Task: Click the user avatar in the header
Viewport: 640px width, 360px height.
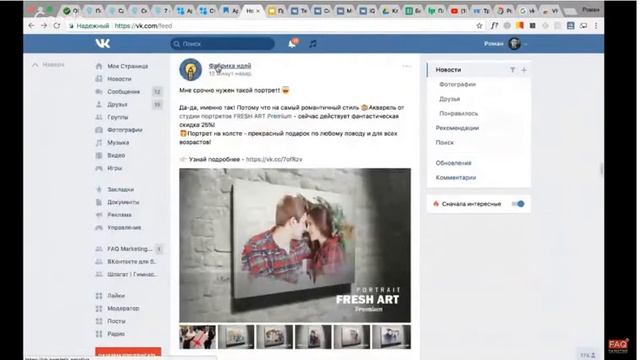Action: point(514,43)
